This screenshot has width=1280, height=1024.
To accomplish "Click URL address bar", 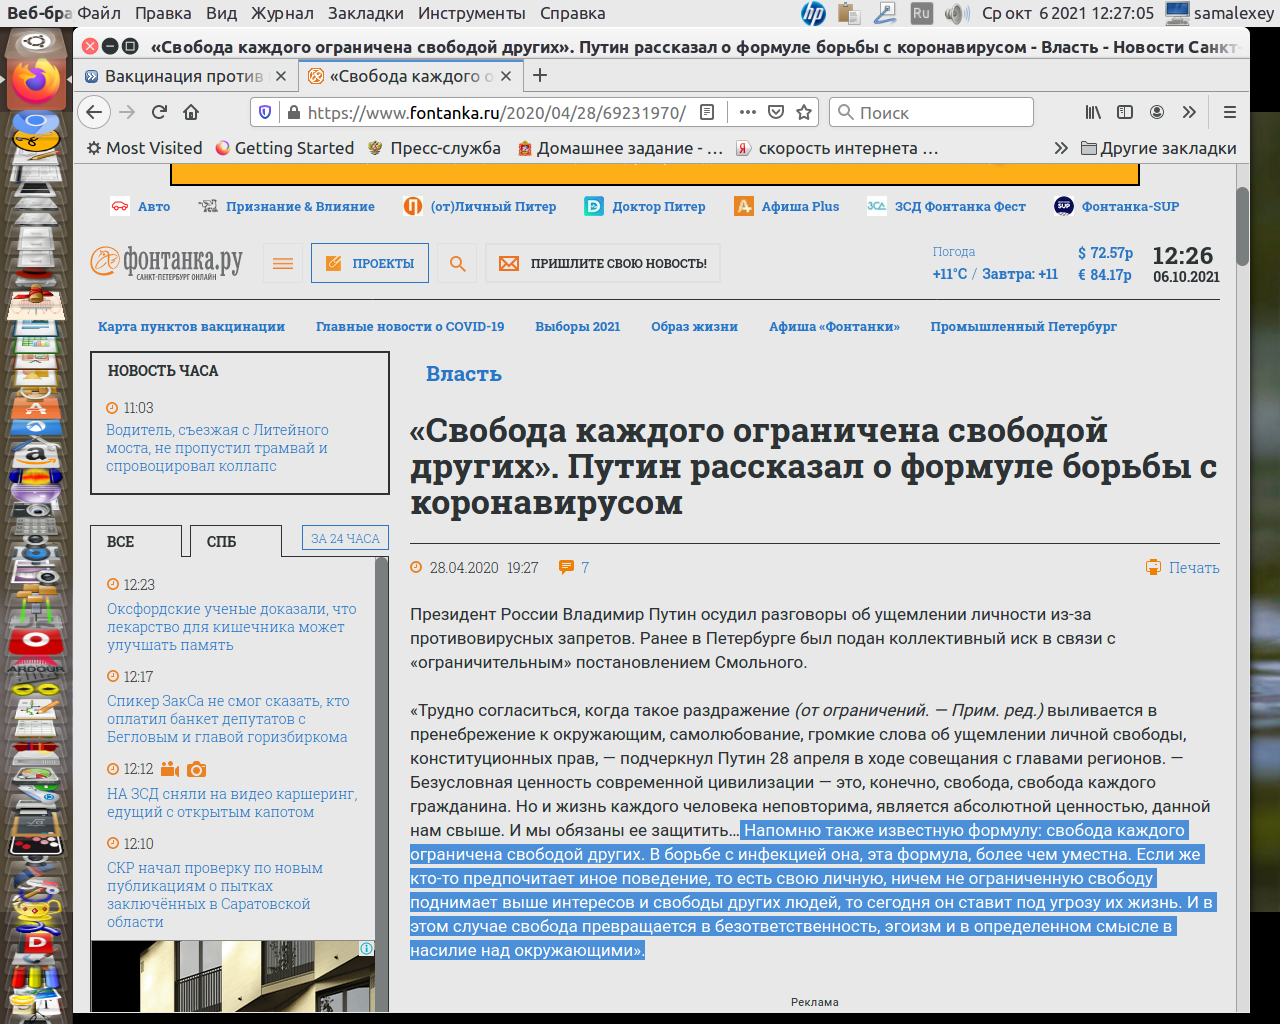I will (x=496, y=112).
